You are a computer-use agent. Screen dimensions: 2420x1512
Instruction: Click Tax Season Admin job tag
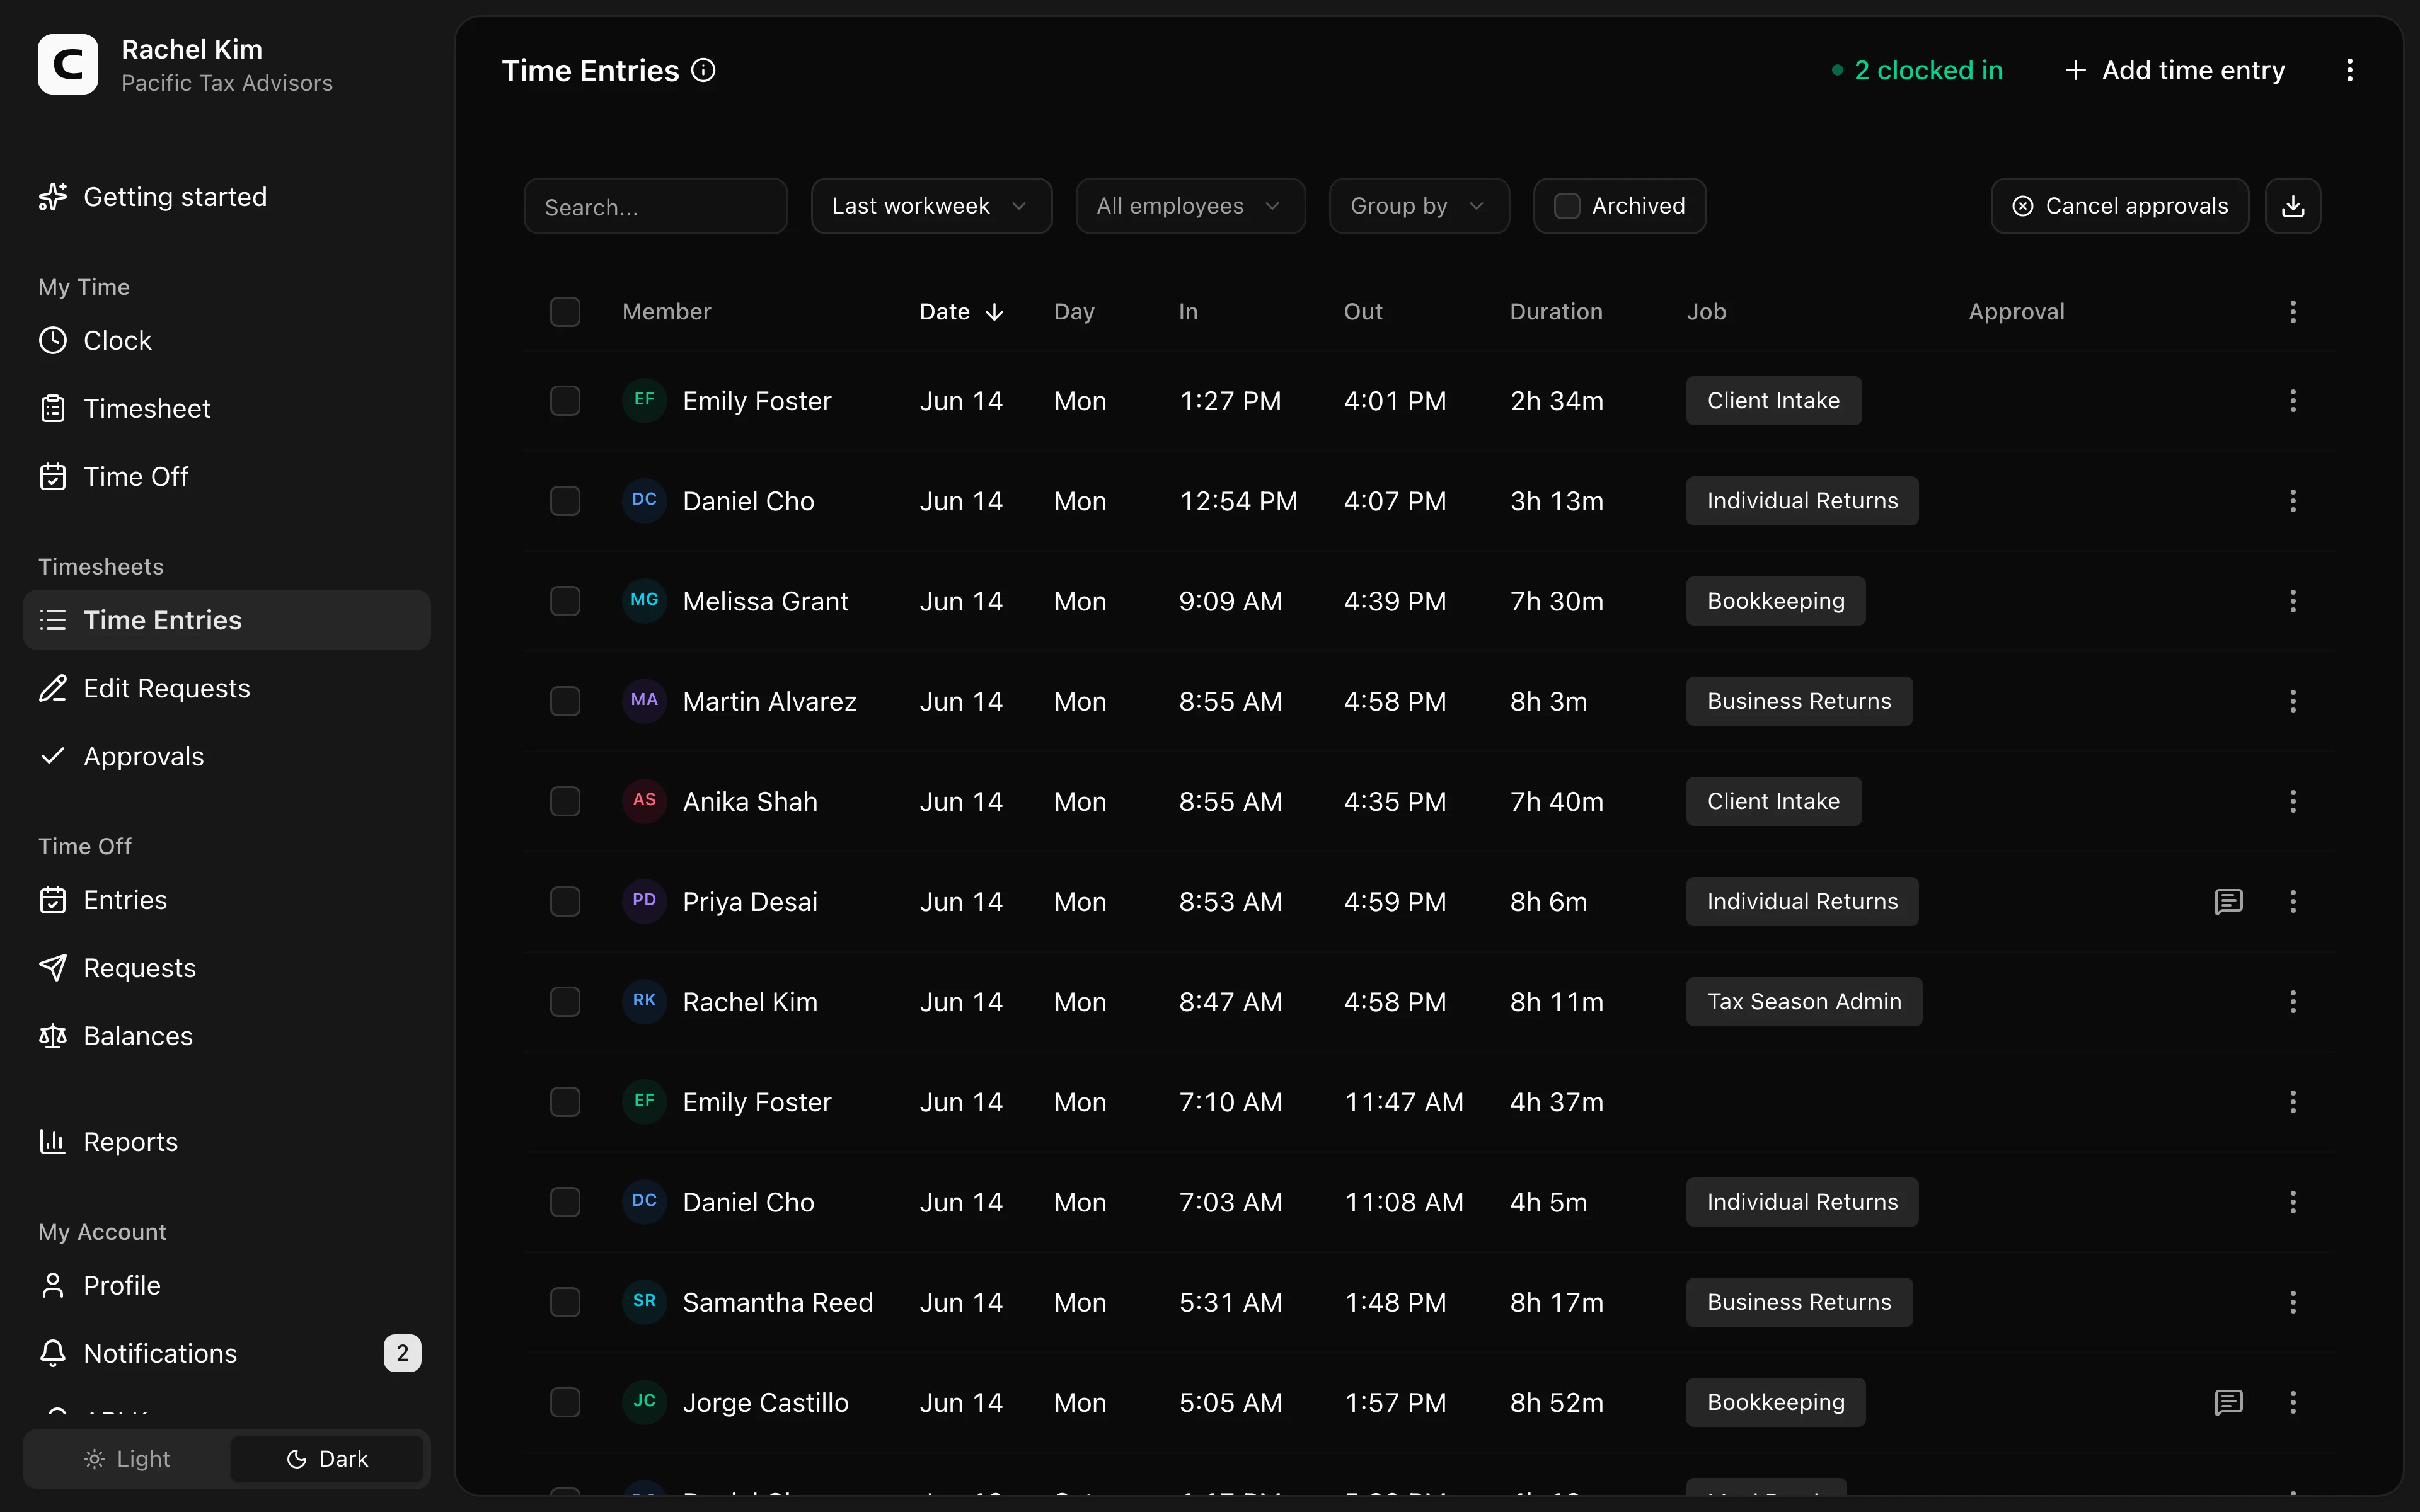coord(1803,1002)
